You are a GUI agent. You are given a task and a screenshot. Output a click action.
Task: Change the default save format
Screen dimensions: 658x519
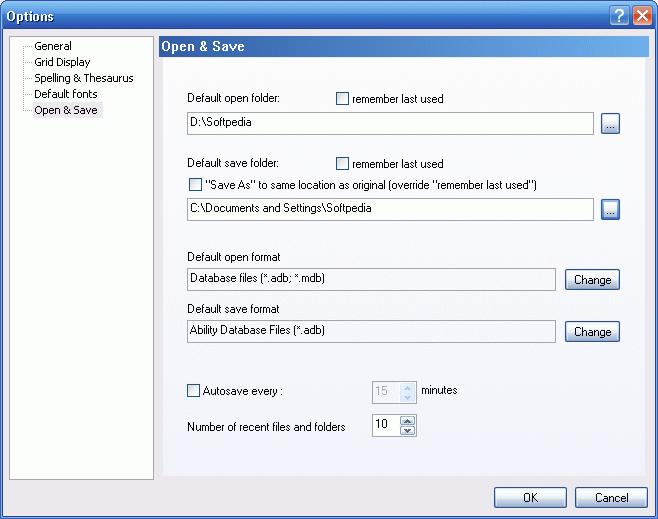point(592,331)
